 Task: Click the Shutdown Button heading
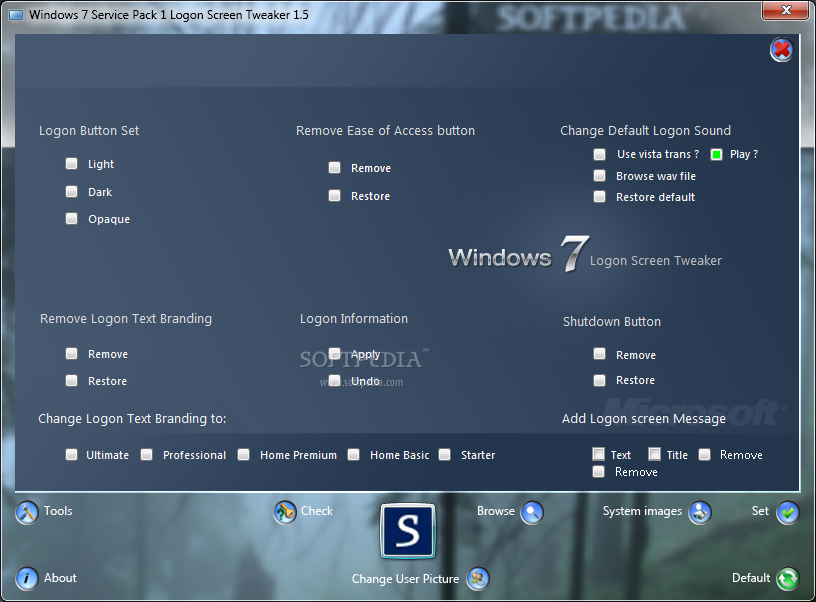612,322
